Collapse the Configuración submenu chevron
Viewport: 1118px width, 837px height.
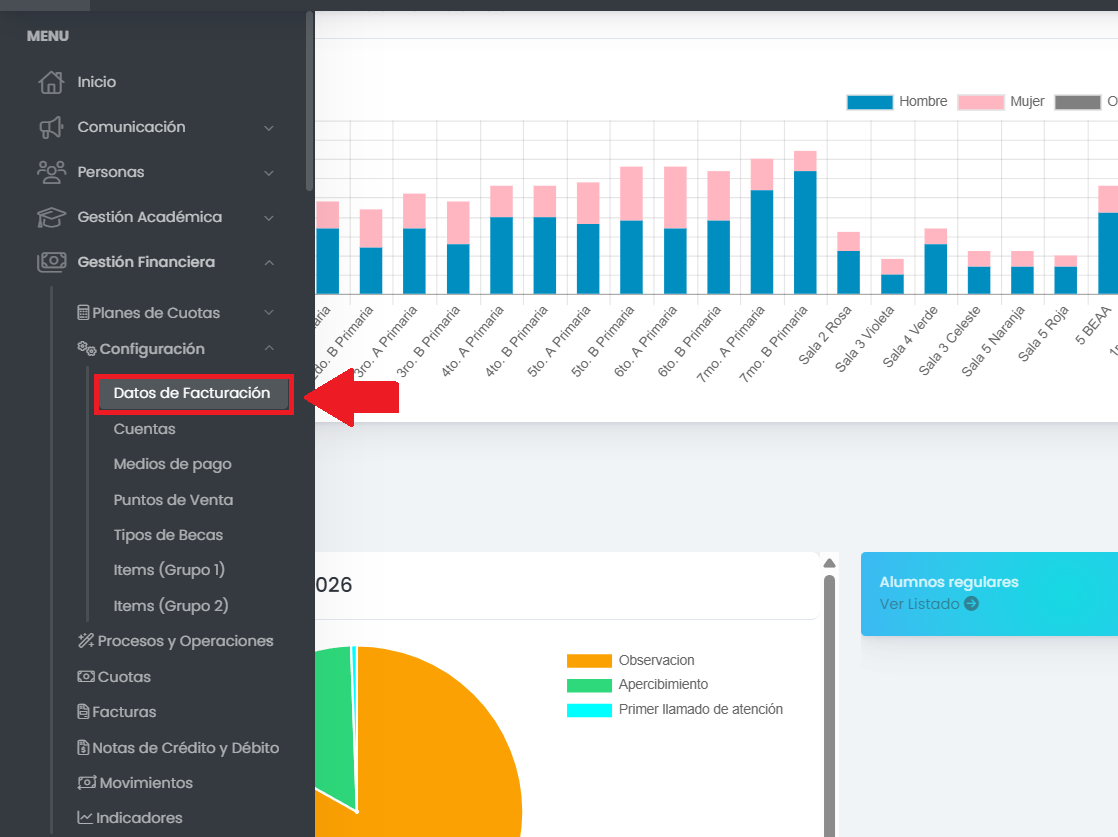[x=269, y=348]
